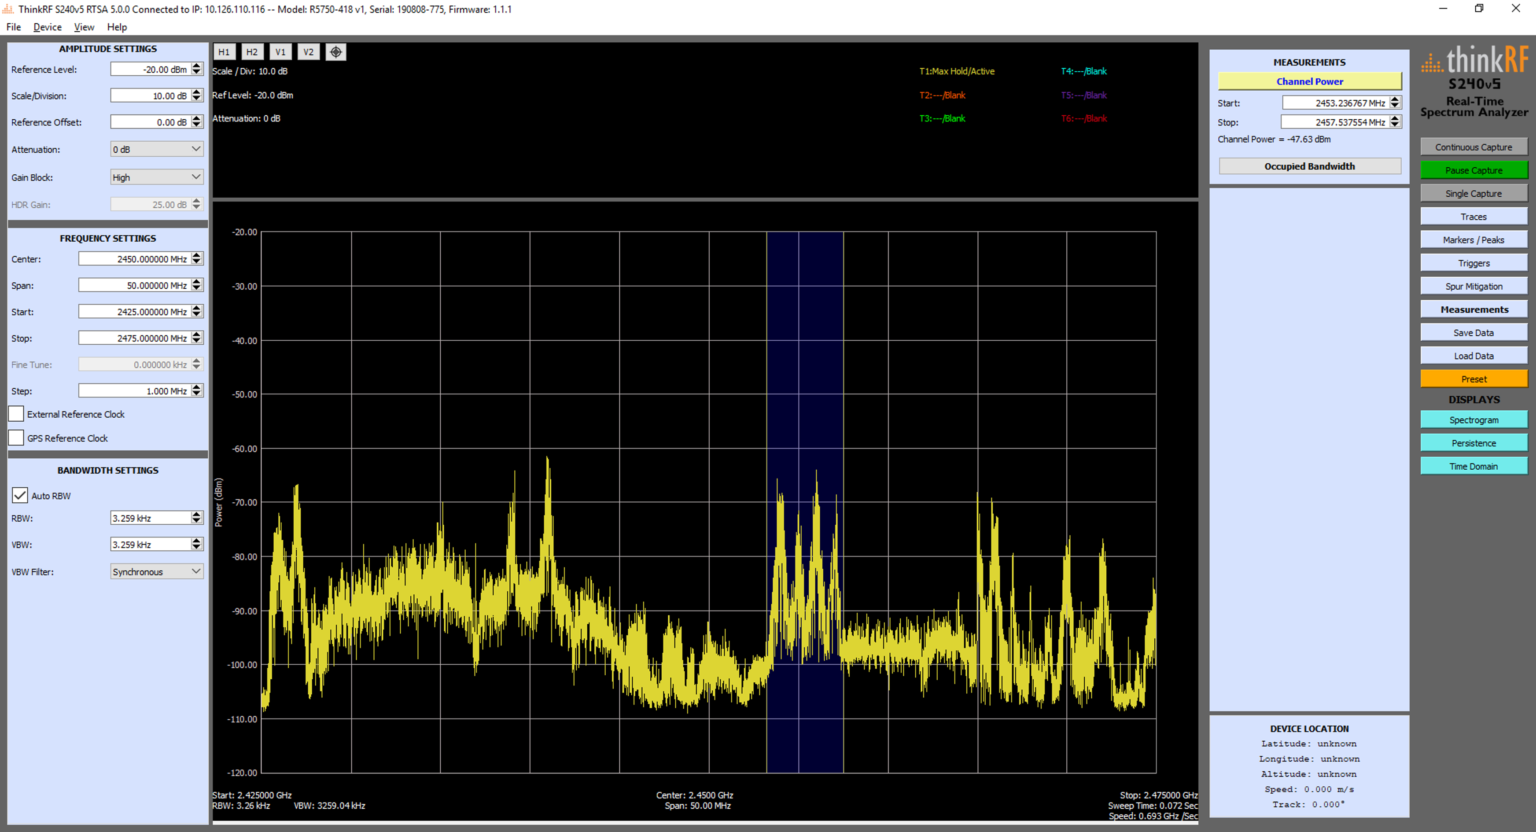The width and height of the screenshot is (1536, 832).
Task: Select the H2 horizontal cursor button
Action: [252, 51]
